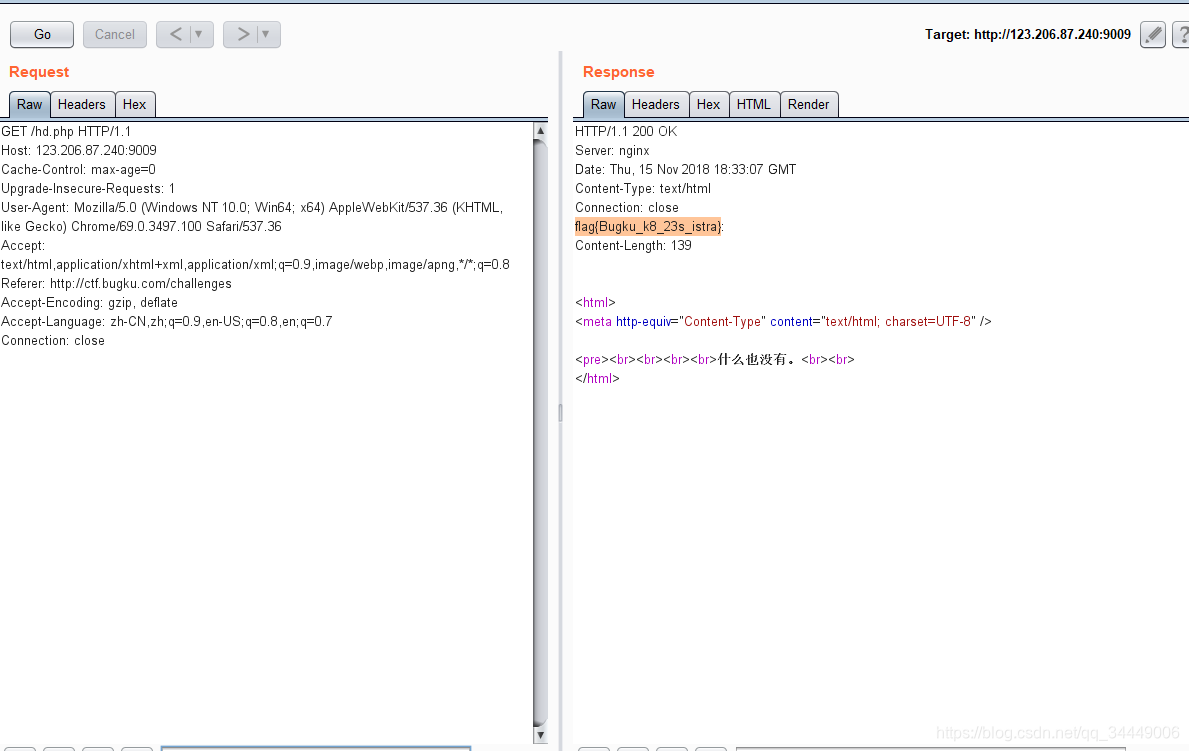This screenshot has height=751, width=1189.
Task: Open the back history dropdown arrow
Action: pos(199,34)
